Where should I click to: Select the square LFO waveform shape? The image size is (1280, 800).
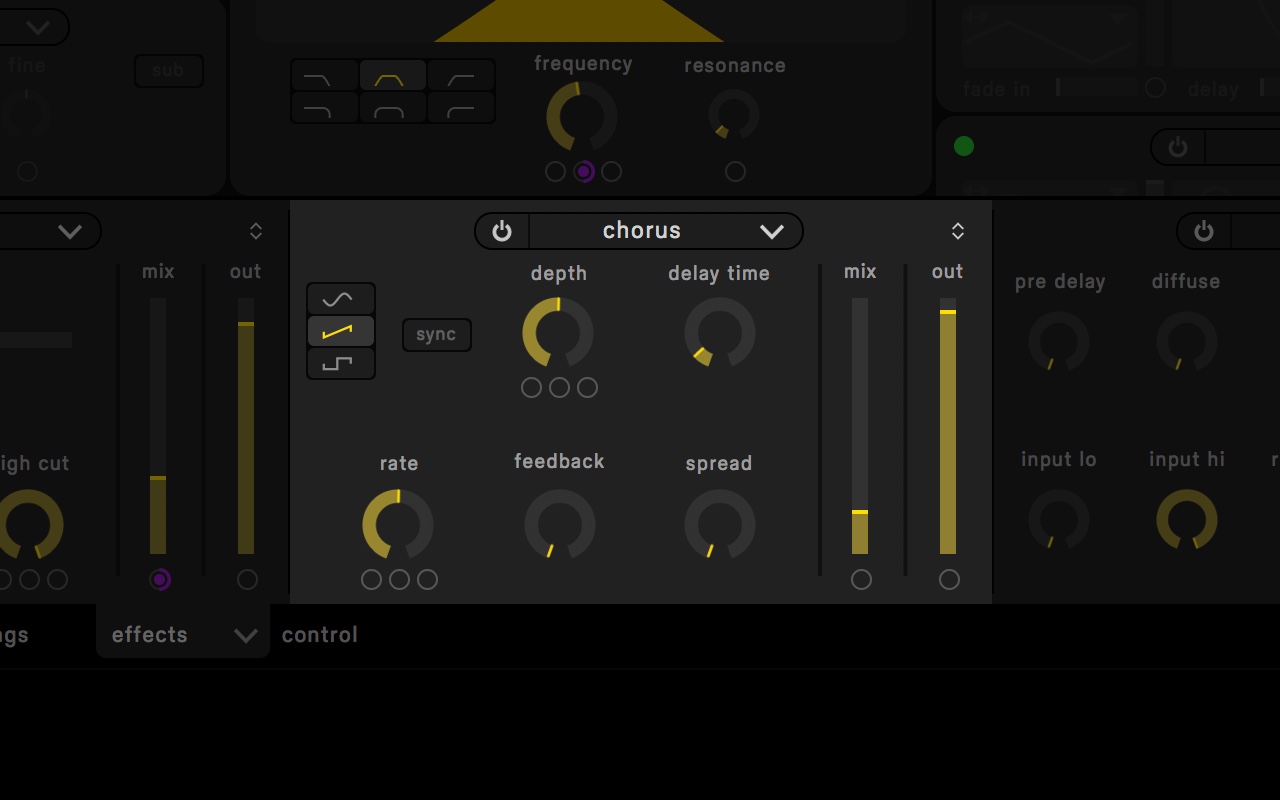click(x=341, y=363)
